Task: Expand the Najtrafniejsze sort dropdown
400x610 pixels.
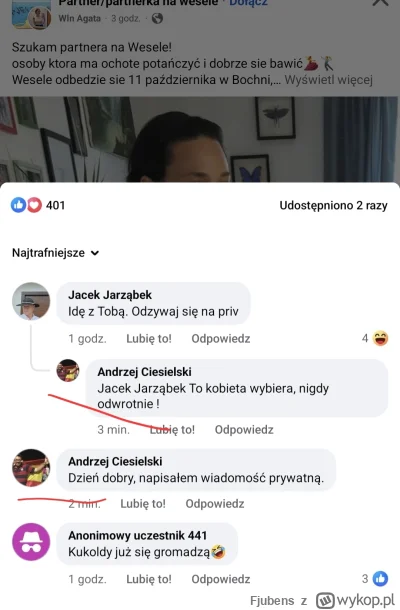Action: tap(56, 253)
